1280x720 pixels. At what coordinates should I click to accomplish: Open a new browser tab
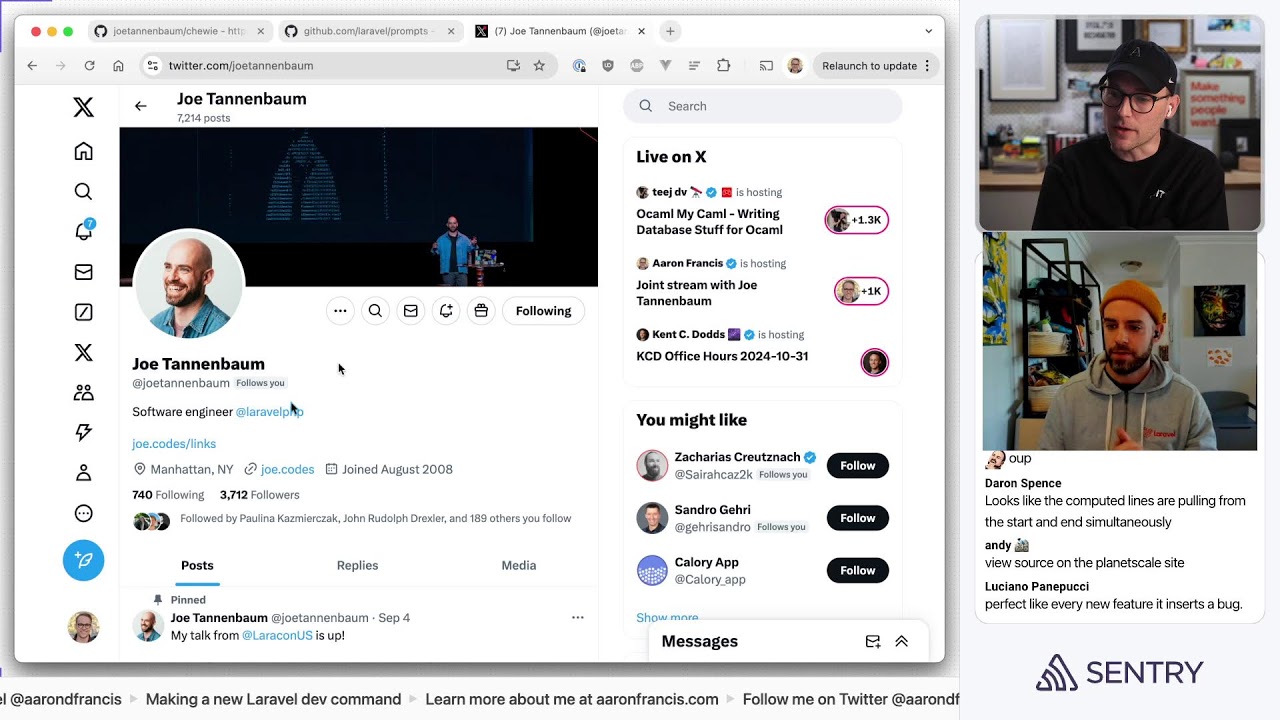(670, 31)
